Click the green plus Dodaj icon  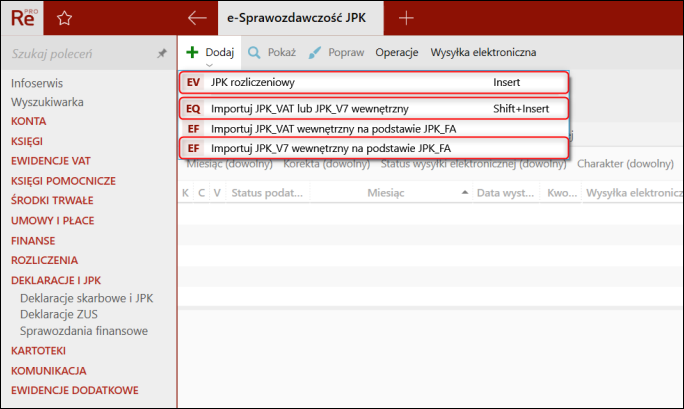[x=192, y=51]
